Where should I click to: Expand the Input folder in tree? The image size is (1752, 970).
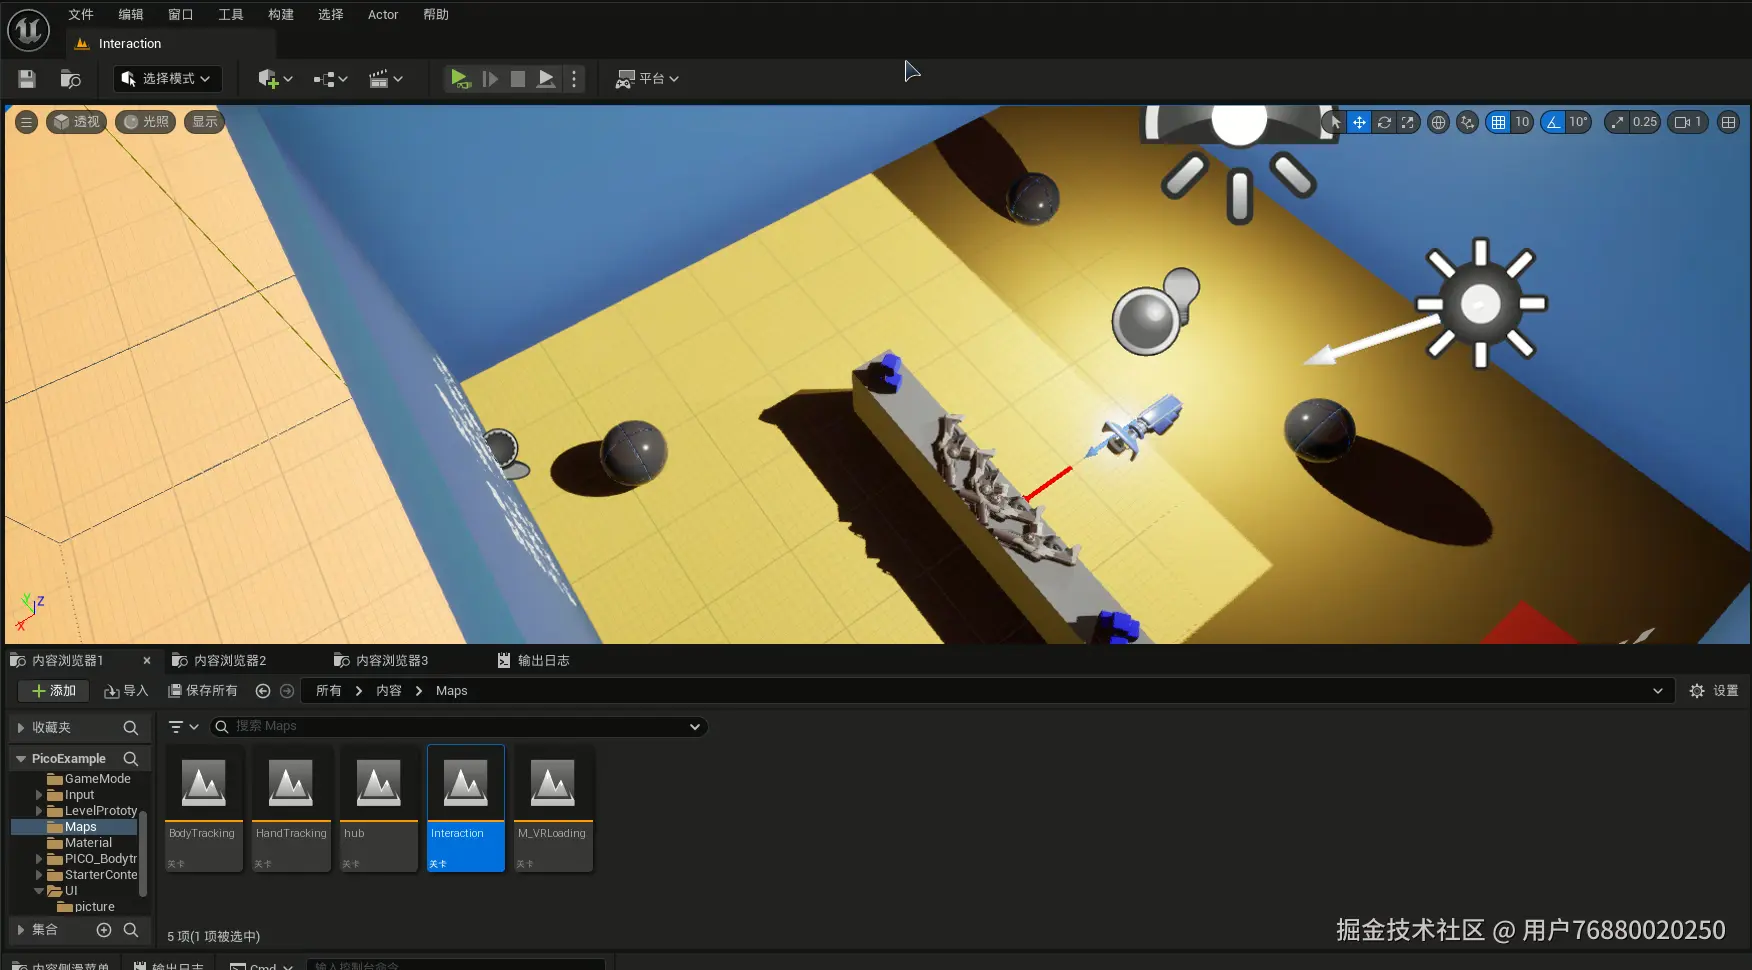[x=39, y=795]
